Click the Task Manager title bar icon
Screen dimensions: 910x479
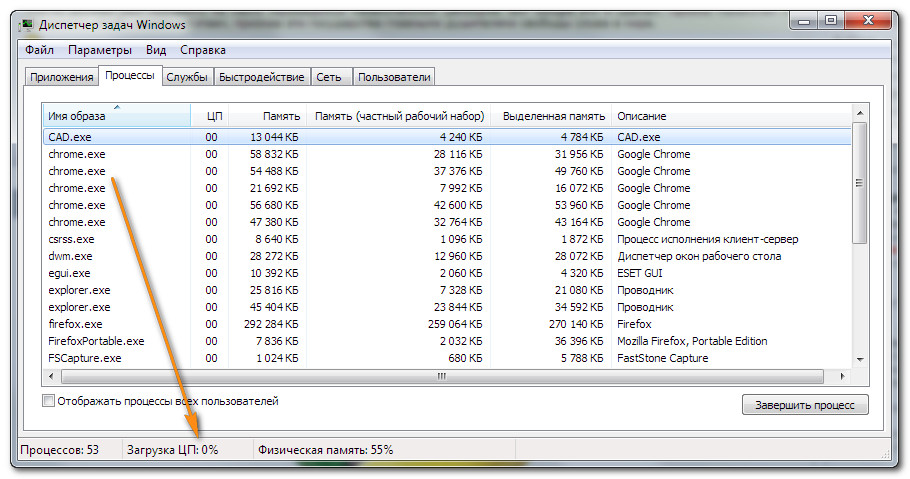coord(26,25)
